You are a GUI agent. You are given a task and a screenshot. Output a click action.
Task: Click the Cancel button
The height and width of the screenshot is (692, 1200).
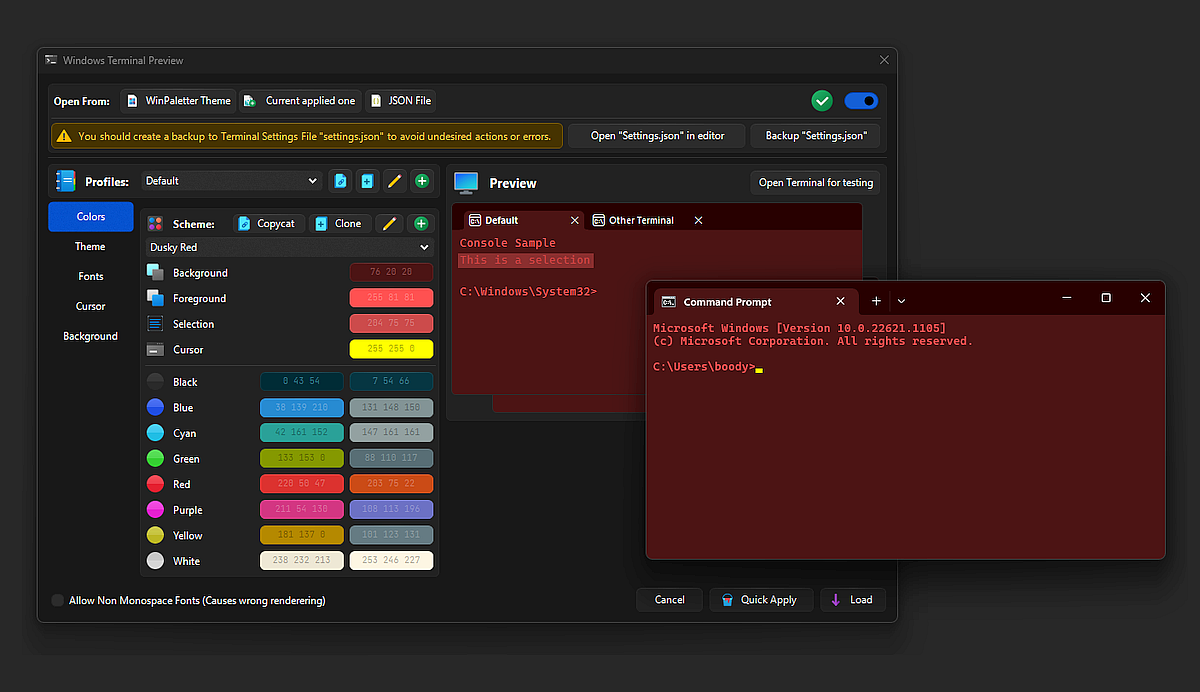[x=669, y=600]
